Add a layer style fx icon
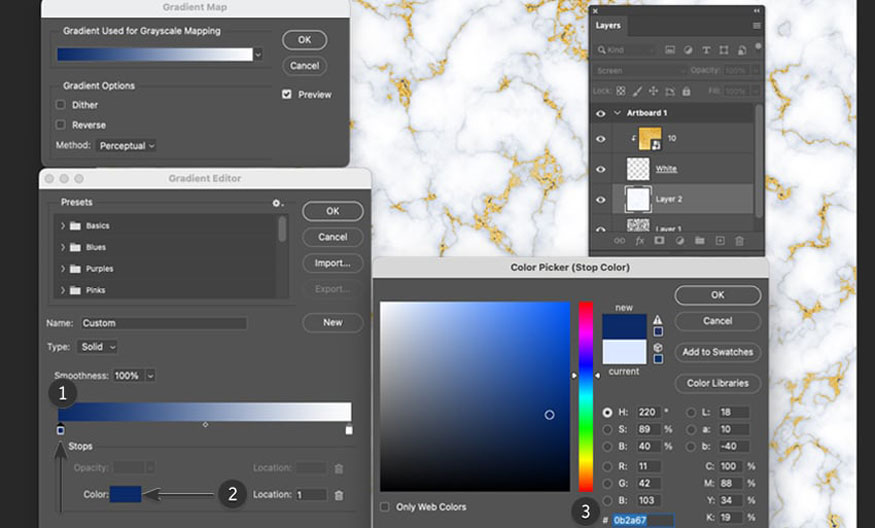Viewport: 875px width, 528px height. pos(640,241)
